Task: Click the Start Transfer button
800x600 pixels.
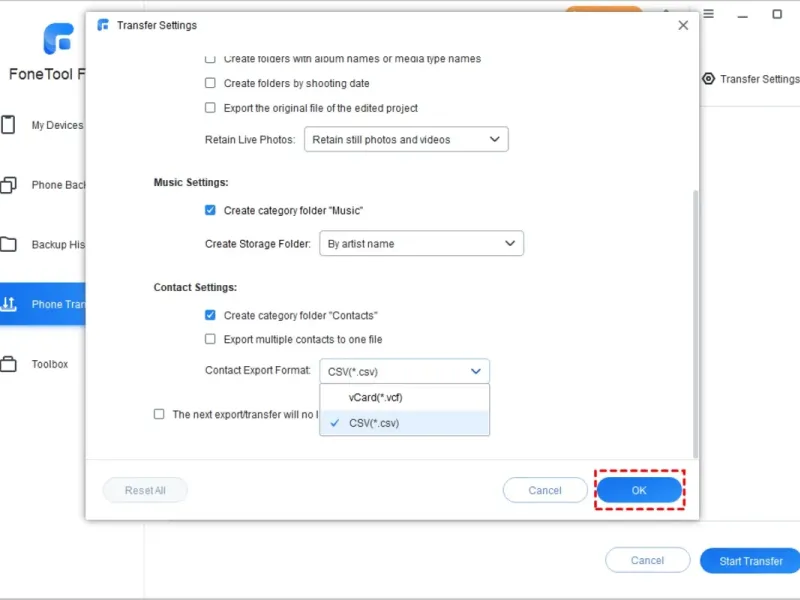Action: pyautogui.click(x=750, y=561)
